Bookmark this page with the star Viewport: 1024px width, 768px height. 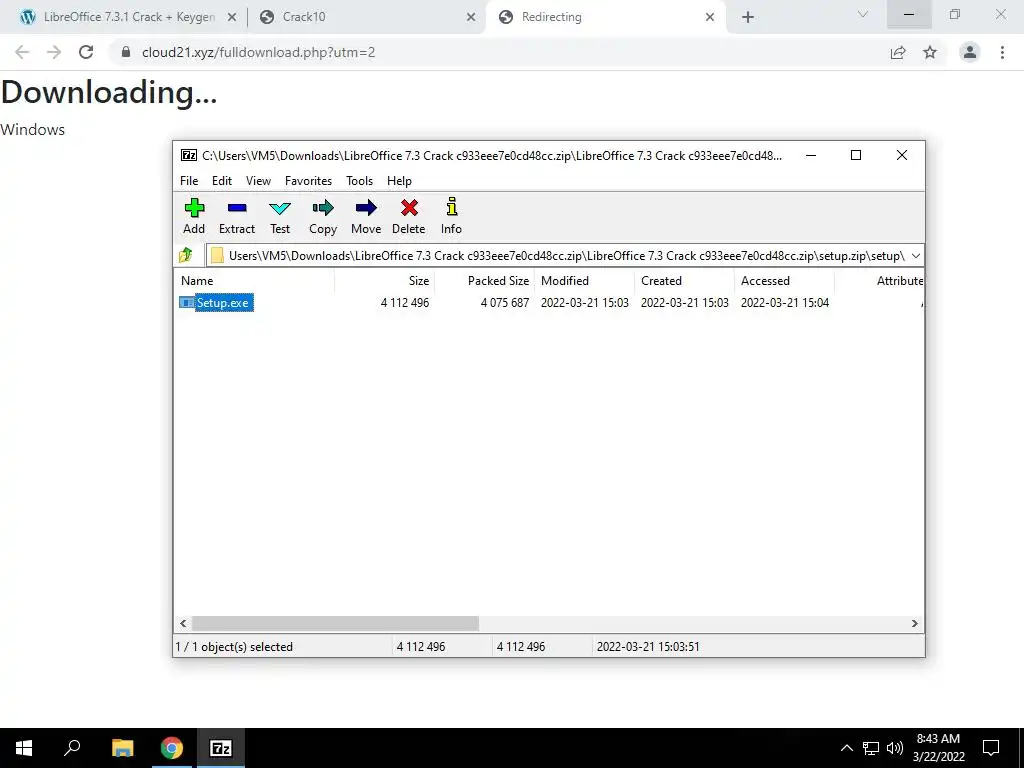[x=930, y=52]
